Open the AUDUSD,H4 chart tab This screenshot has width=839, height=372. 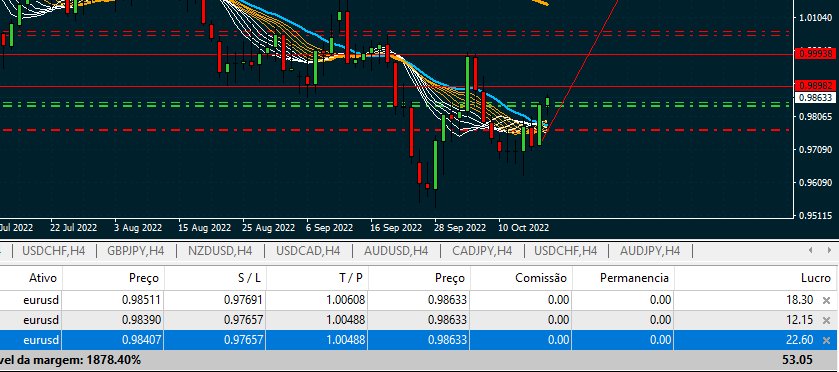coord(396,250)
